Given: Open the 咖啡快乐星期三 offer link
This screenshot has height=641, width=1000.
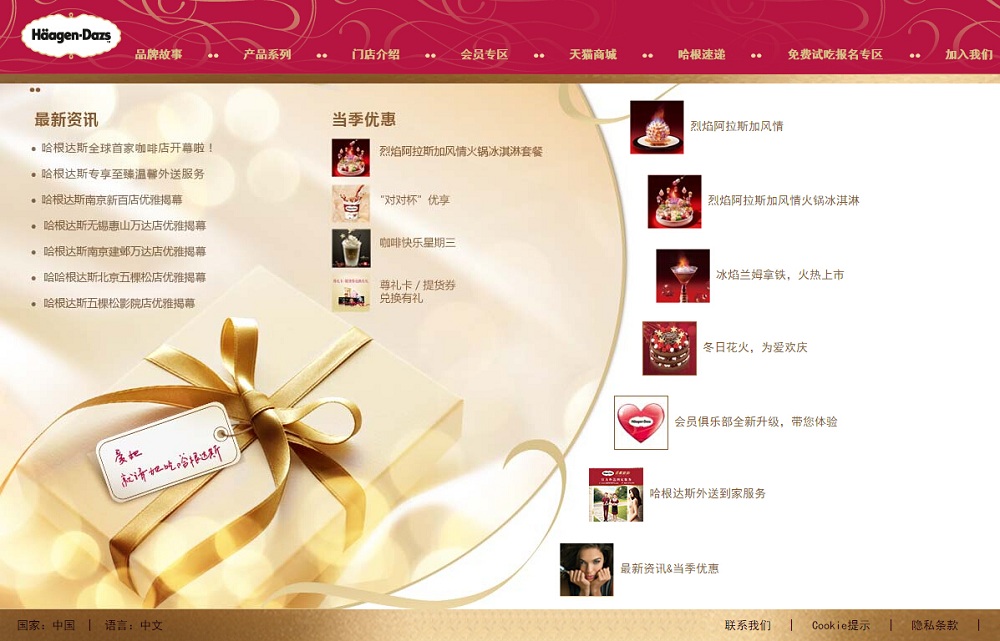Looking at the screenshot, I should coord(418,242).
